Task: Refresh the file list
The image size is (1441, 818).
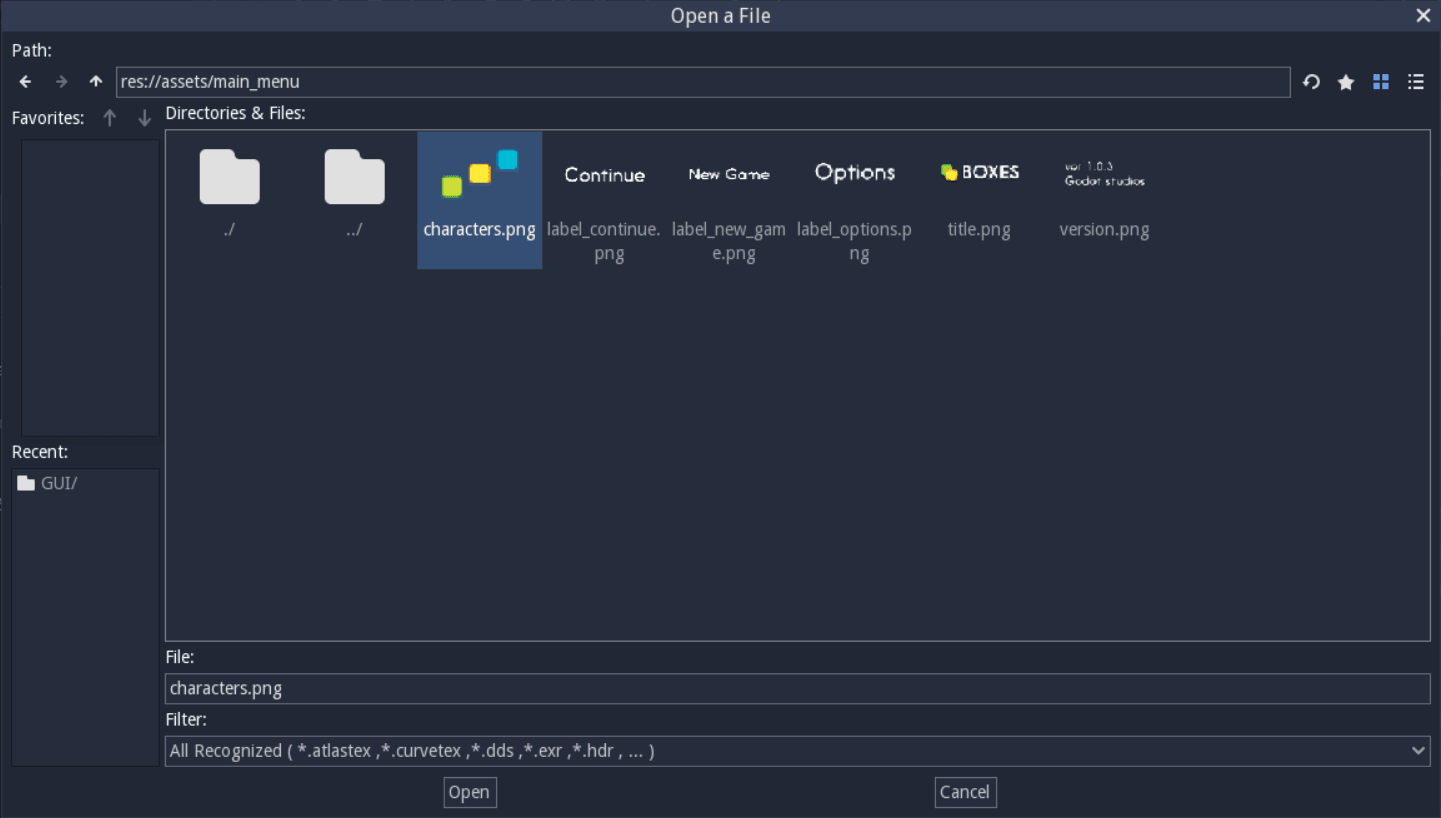Action: [1311, 82]
